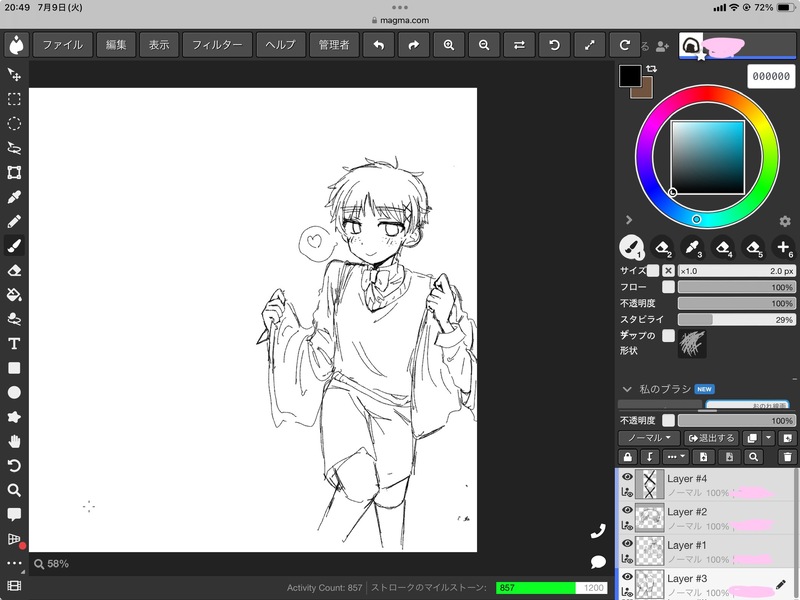Hide Layer #1 with its eye icon
Image resolution: width=800 pixels, height=600 pixels.
pyautogui.click(x=627, y=543)
